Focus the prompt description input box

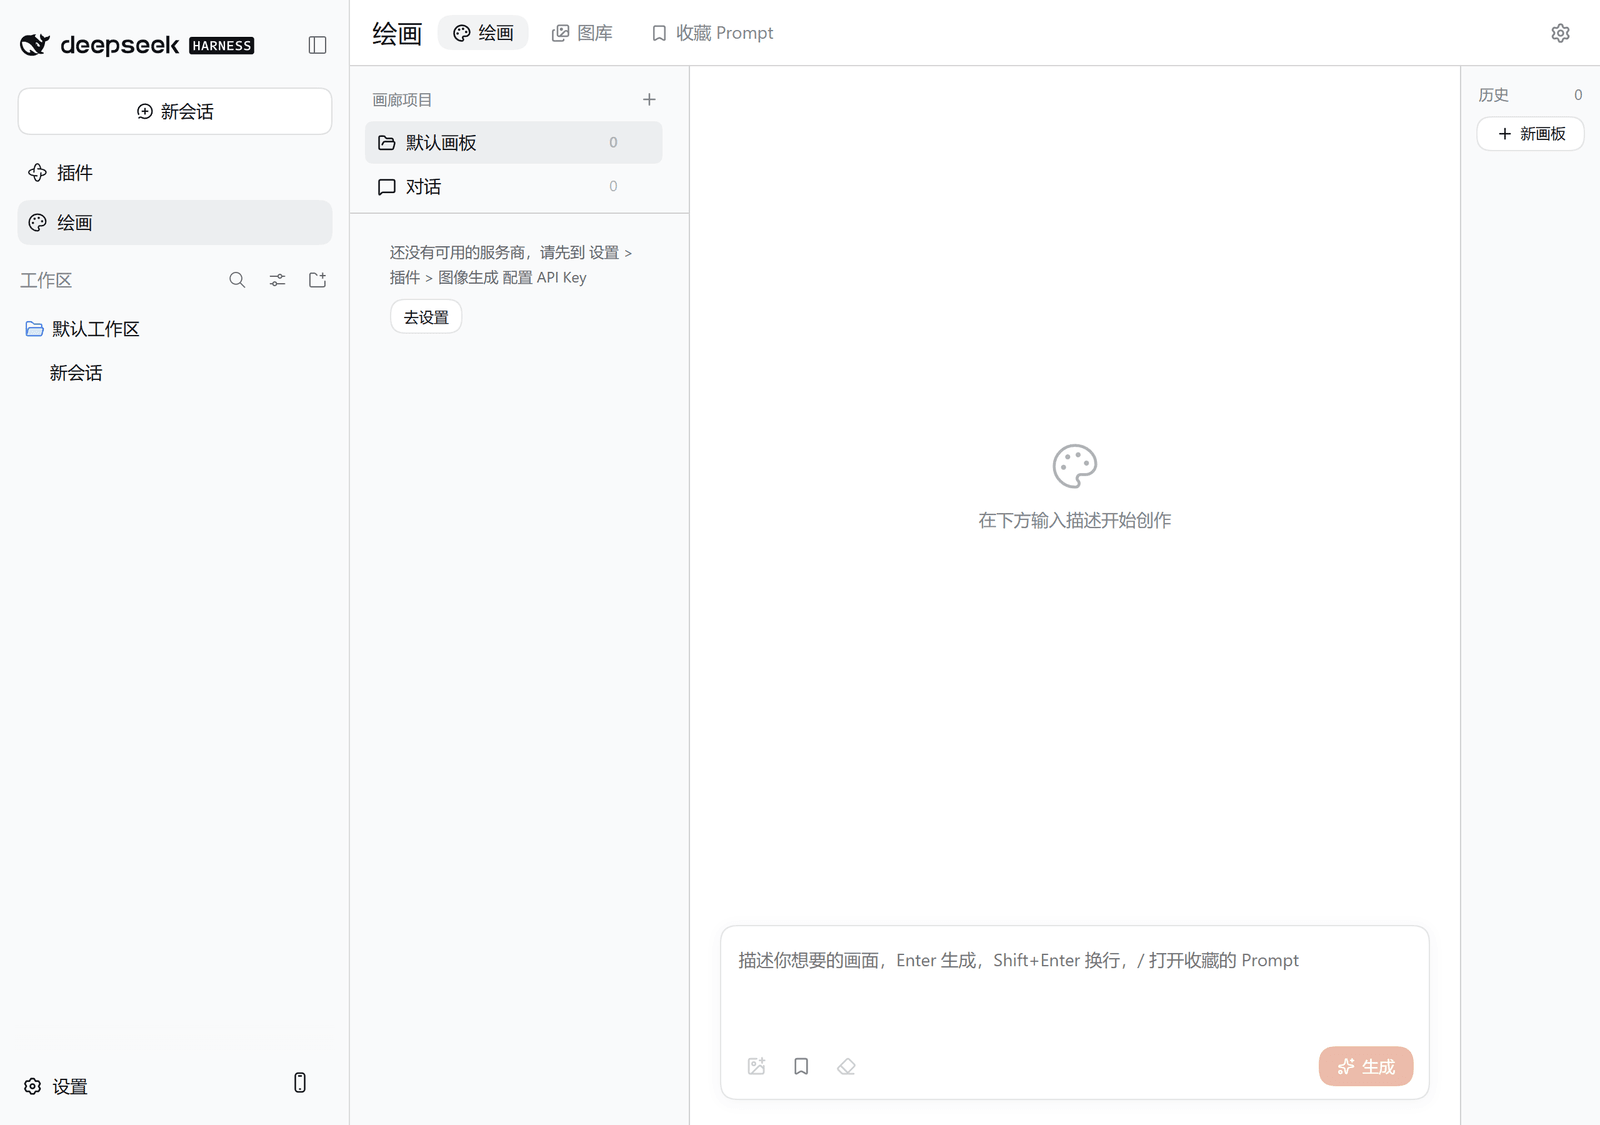tap(1074, 980)
